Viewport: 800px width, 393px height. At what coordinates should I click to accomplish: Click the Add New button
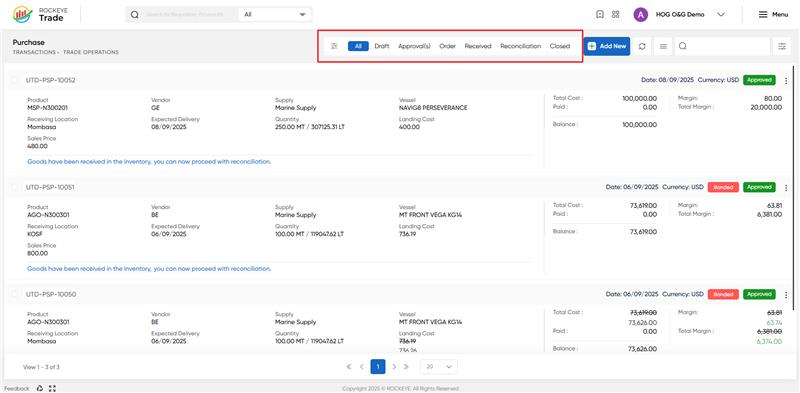point(607,46)
